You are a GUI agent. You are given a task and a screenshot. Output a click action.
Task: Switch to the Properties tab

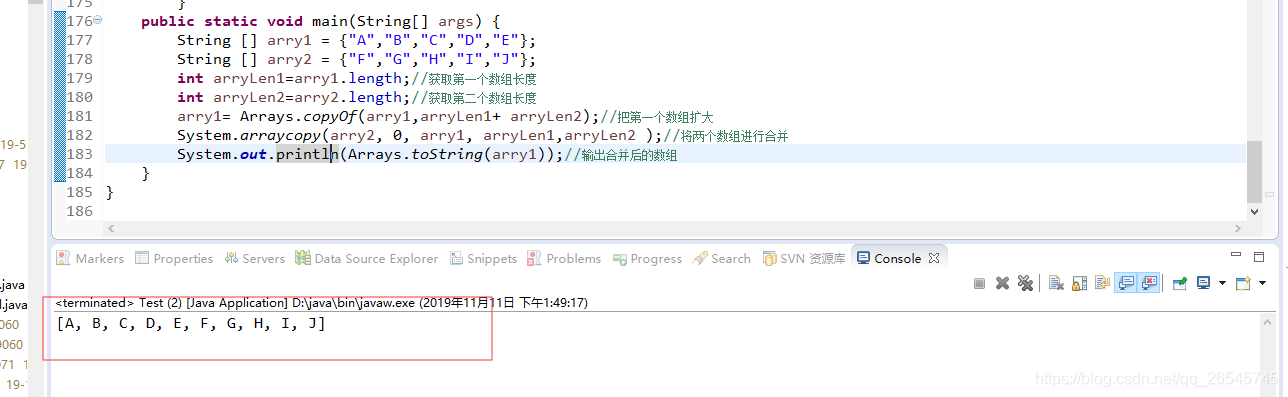[174, 258]
